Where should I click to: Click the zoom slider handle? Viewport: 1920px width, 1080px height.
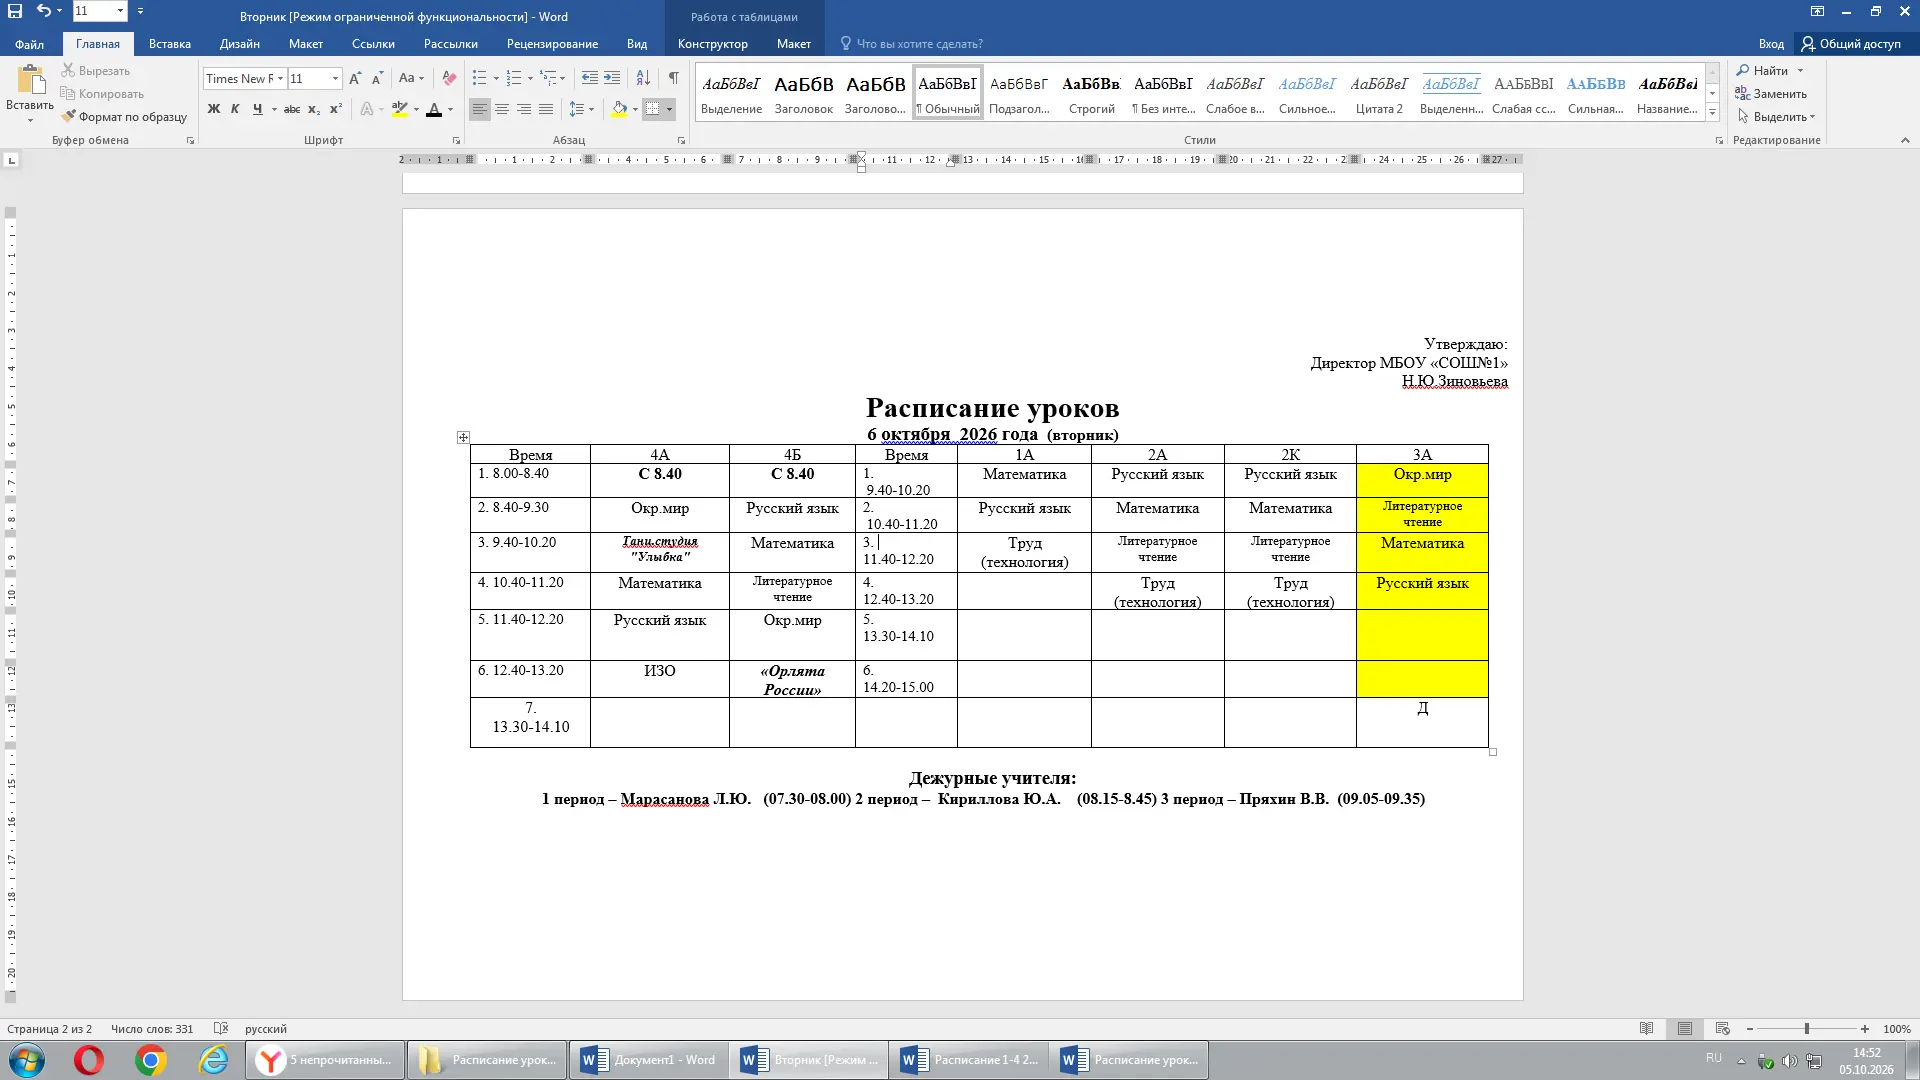(x=1806, y=1029)
